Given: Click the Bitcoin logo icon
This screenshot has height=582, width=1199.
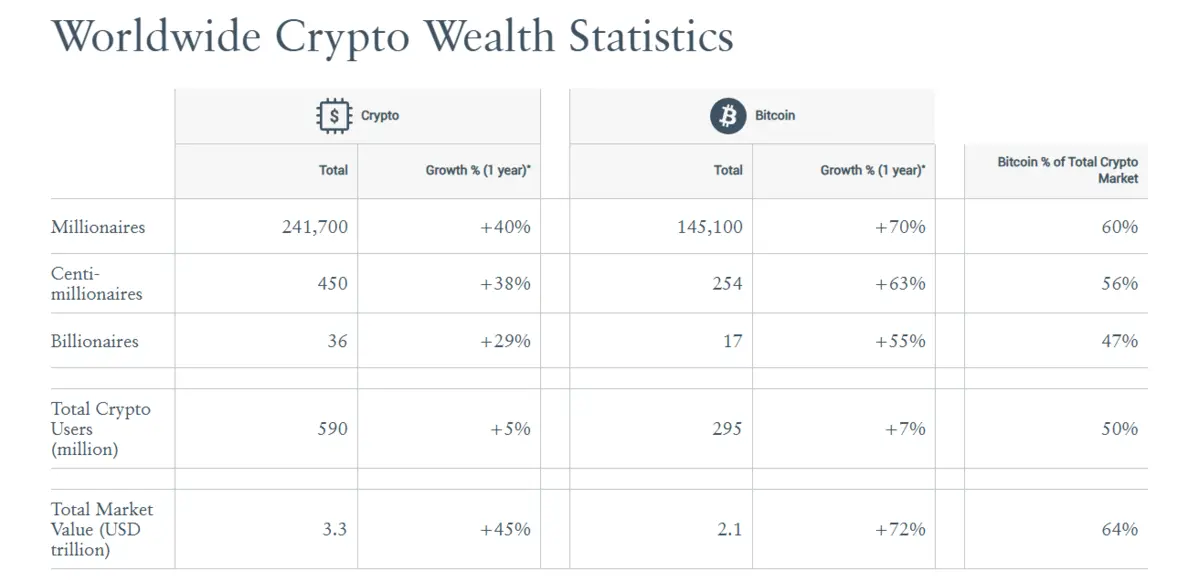Looking at the screenshot, I should (x=728, y=116).
